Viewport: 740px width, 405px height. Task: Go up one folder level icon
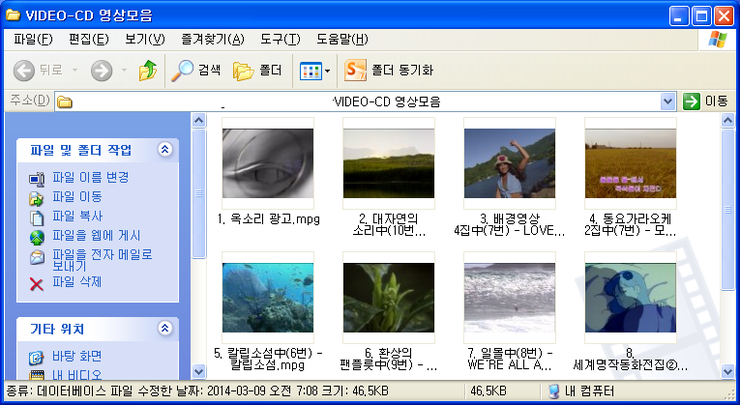pyautogui.click(x=148, y=71)
